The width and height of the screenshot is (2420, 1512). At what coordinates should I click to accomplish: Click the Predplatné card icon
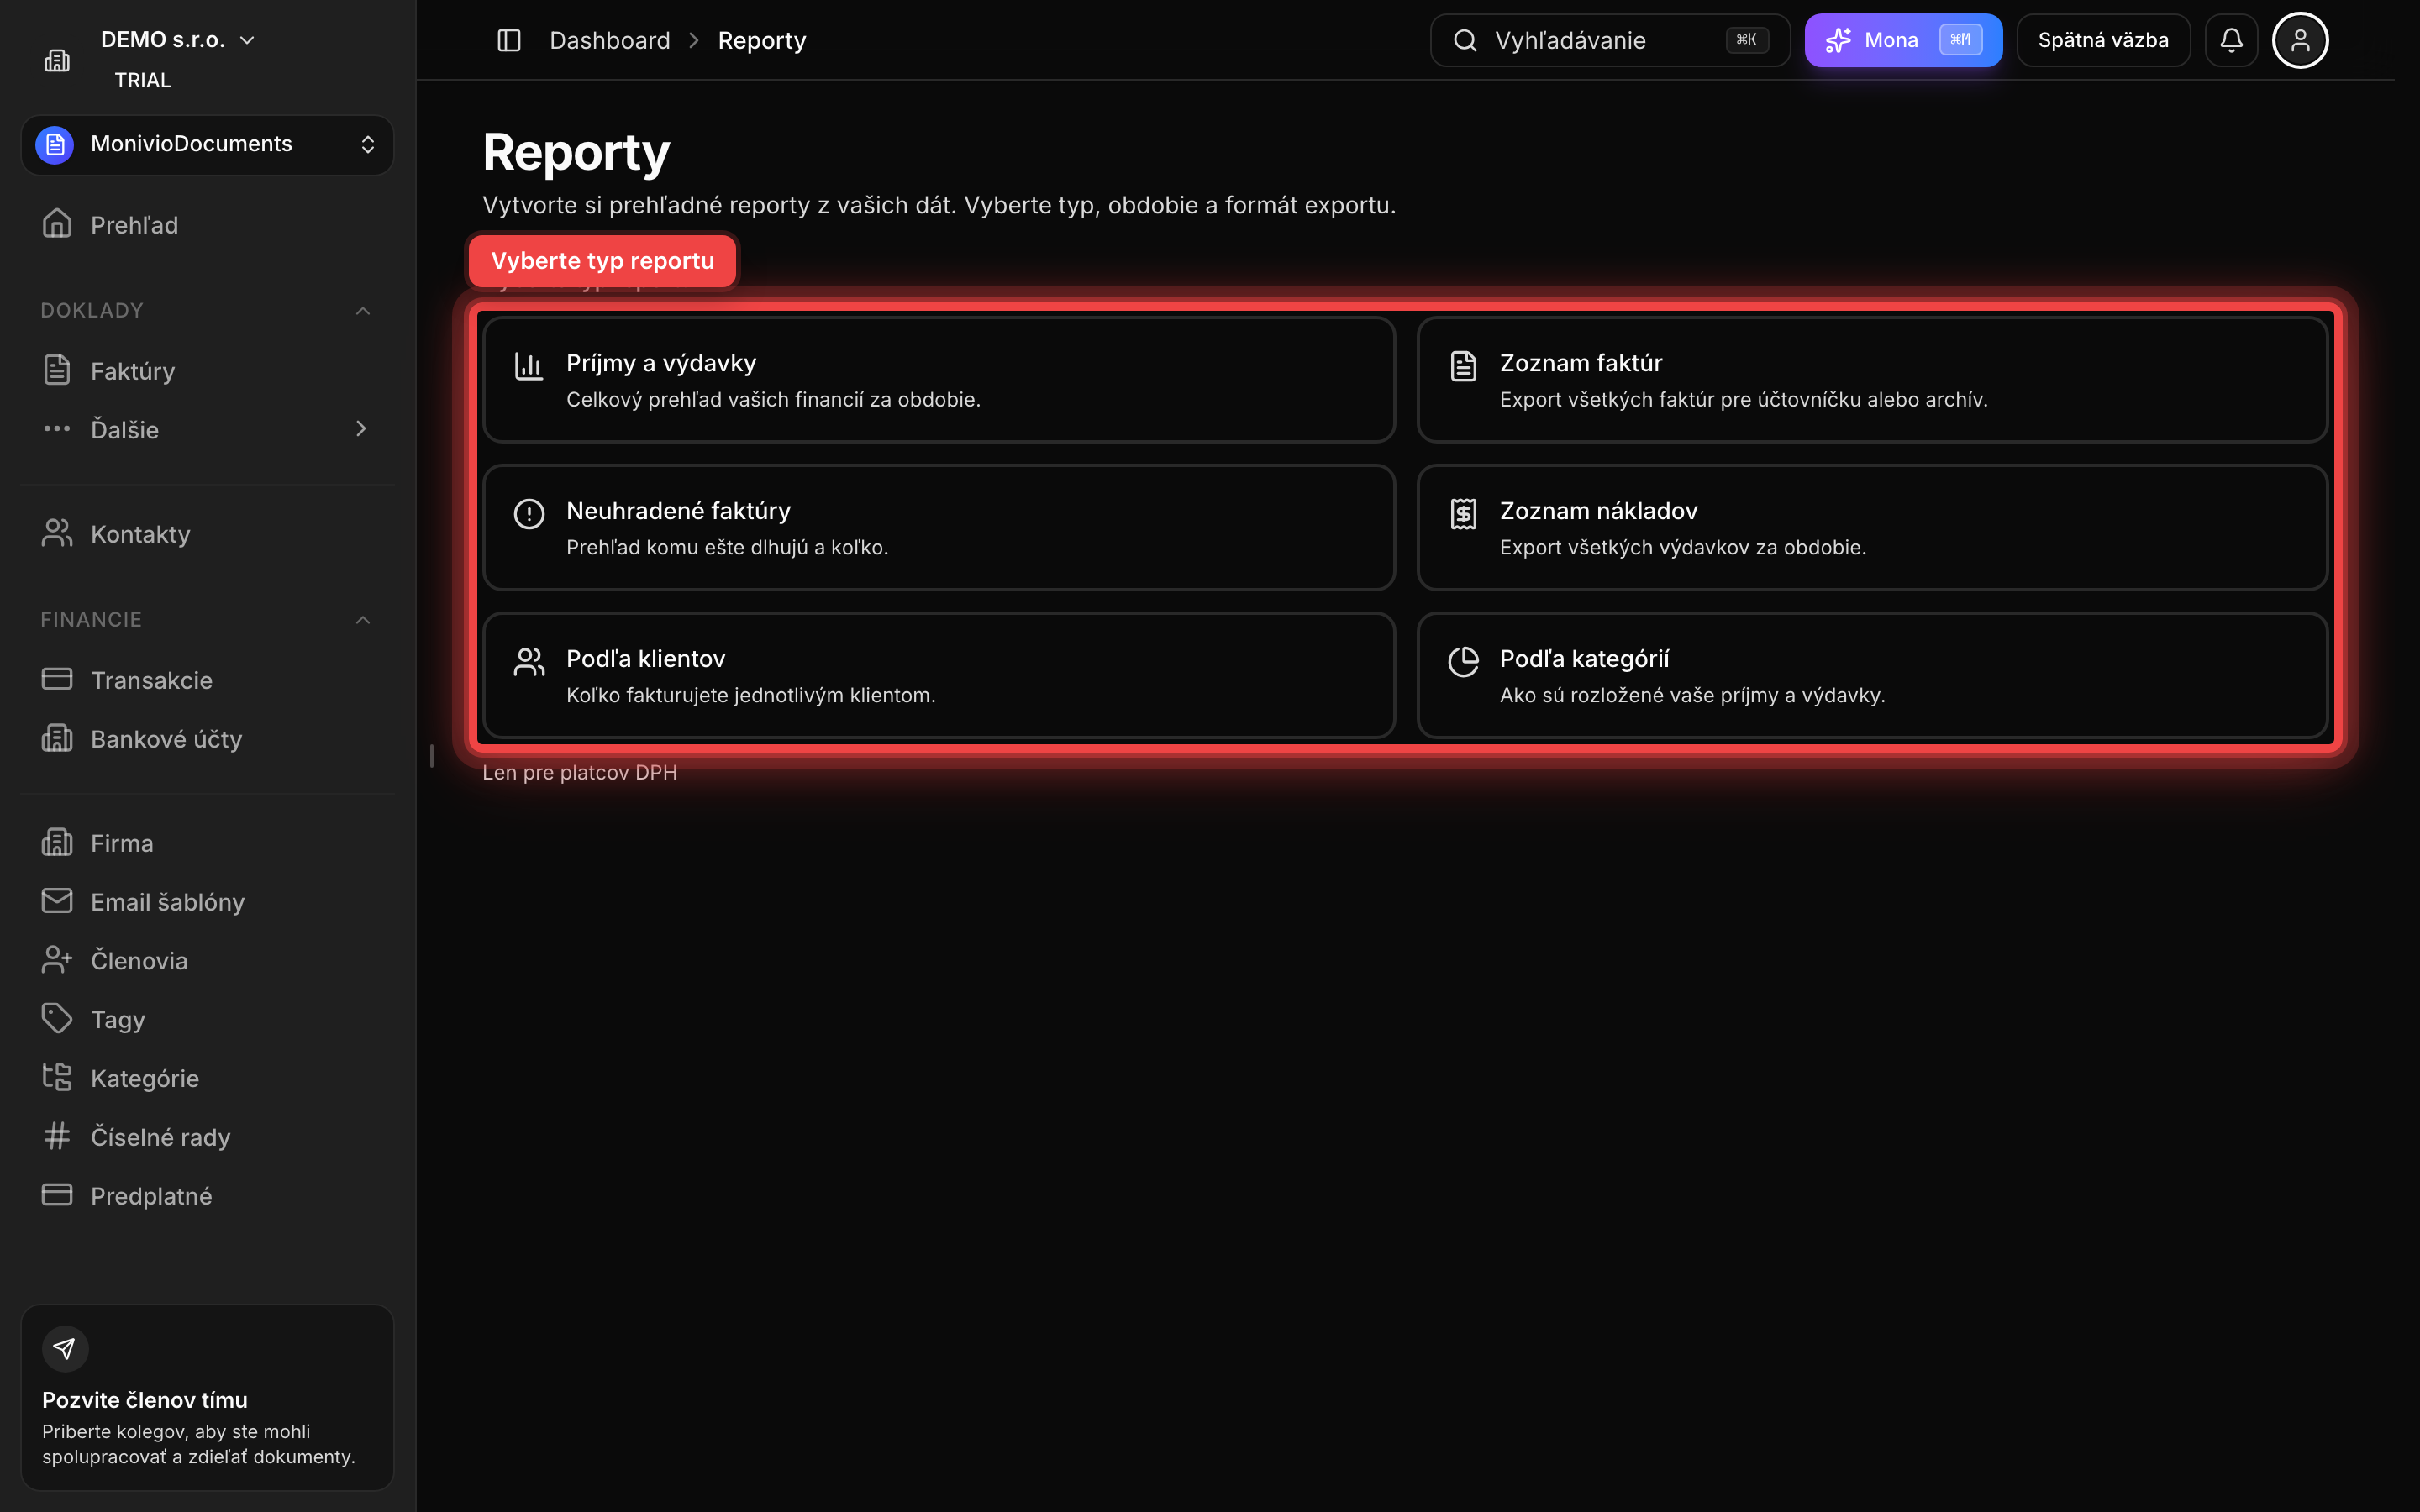pos(57,1195)
